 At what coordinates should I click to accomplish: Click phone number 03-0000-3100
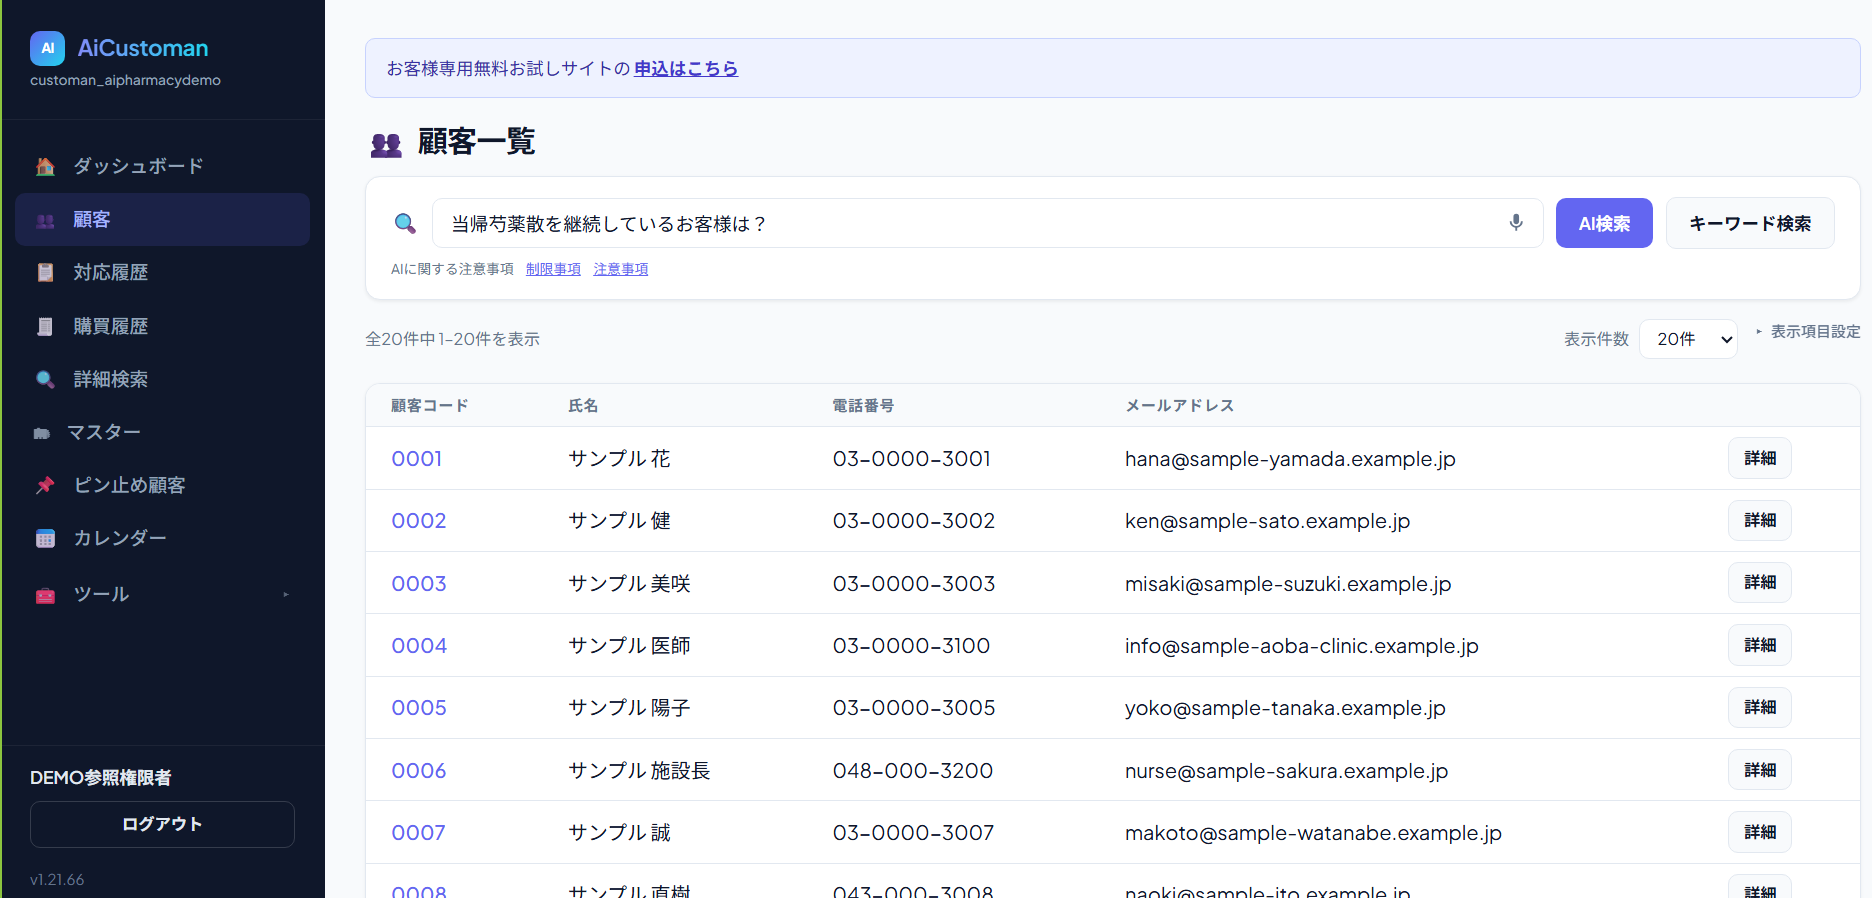tap(912, 646)
